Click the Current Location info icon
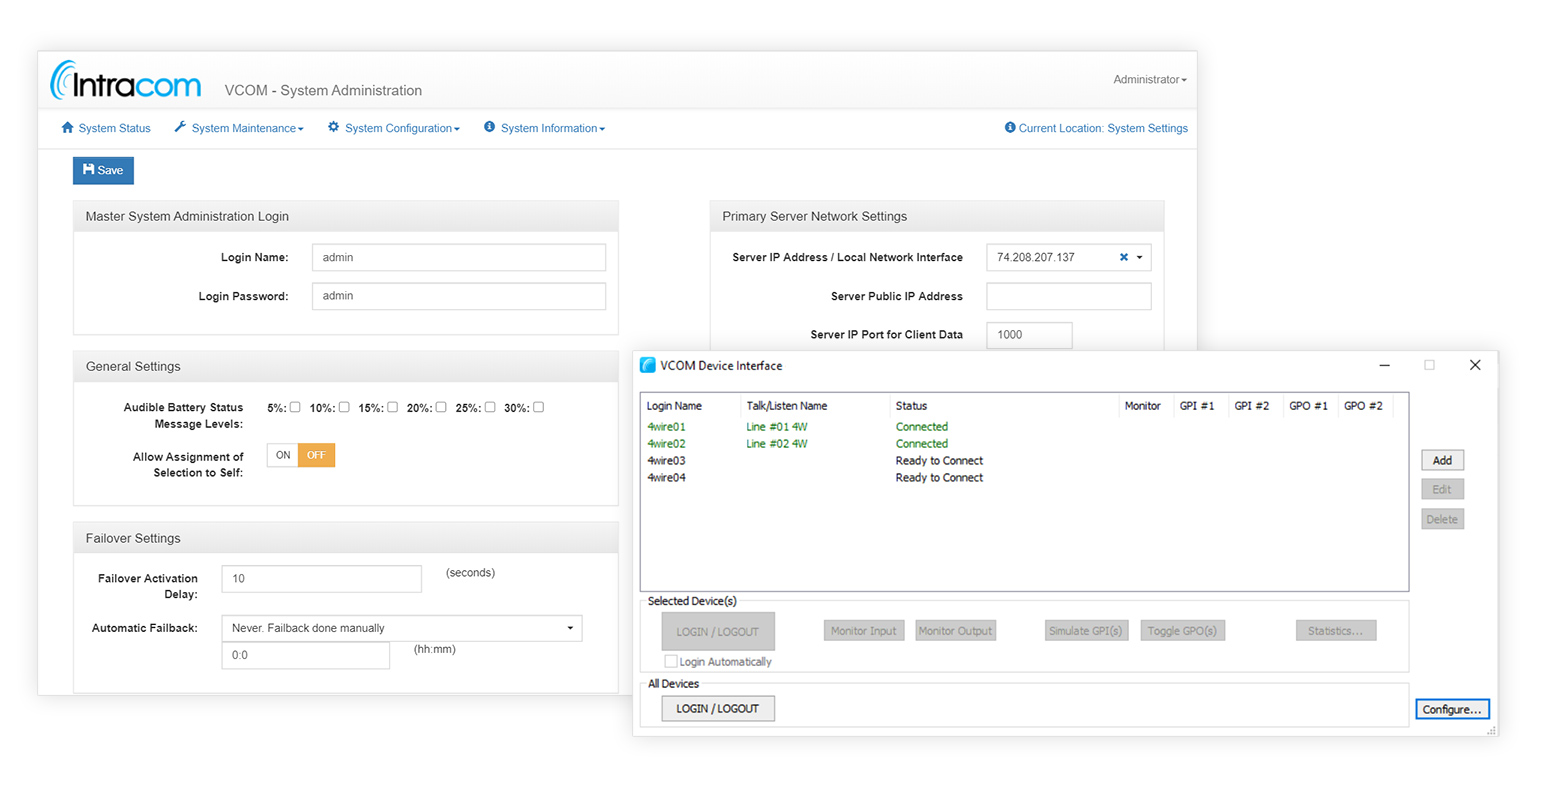The image size is (1544, 788). 1010,127
